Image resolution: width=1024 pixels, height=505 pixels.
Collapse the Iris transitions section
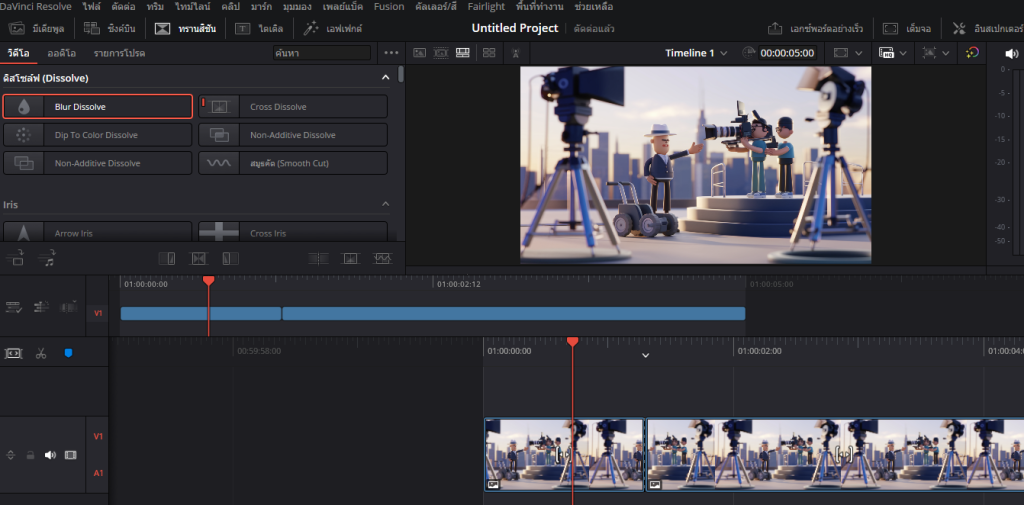click(386, 204)
